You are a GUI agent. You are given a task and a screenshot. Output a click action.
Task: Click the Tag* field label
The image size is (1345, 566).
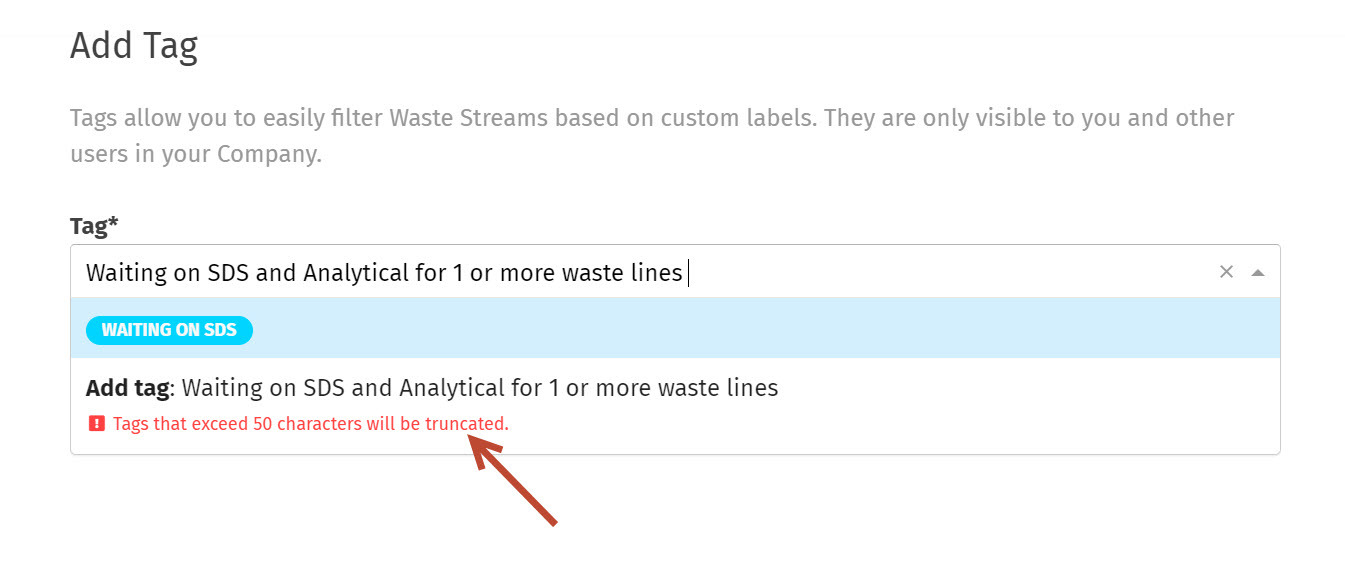(94, 226)
